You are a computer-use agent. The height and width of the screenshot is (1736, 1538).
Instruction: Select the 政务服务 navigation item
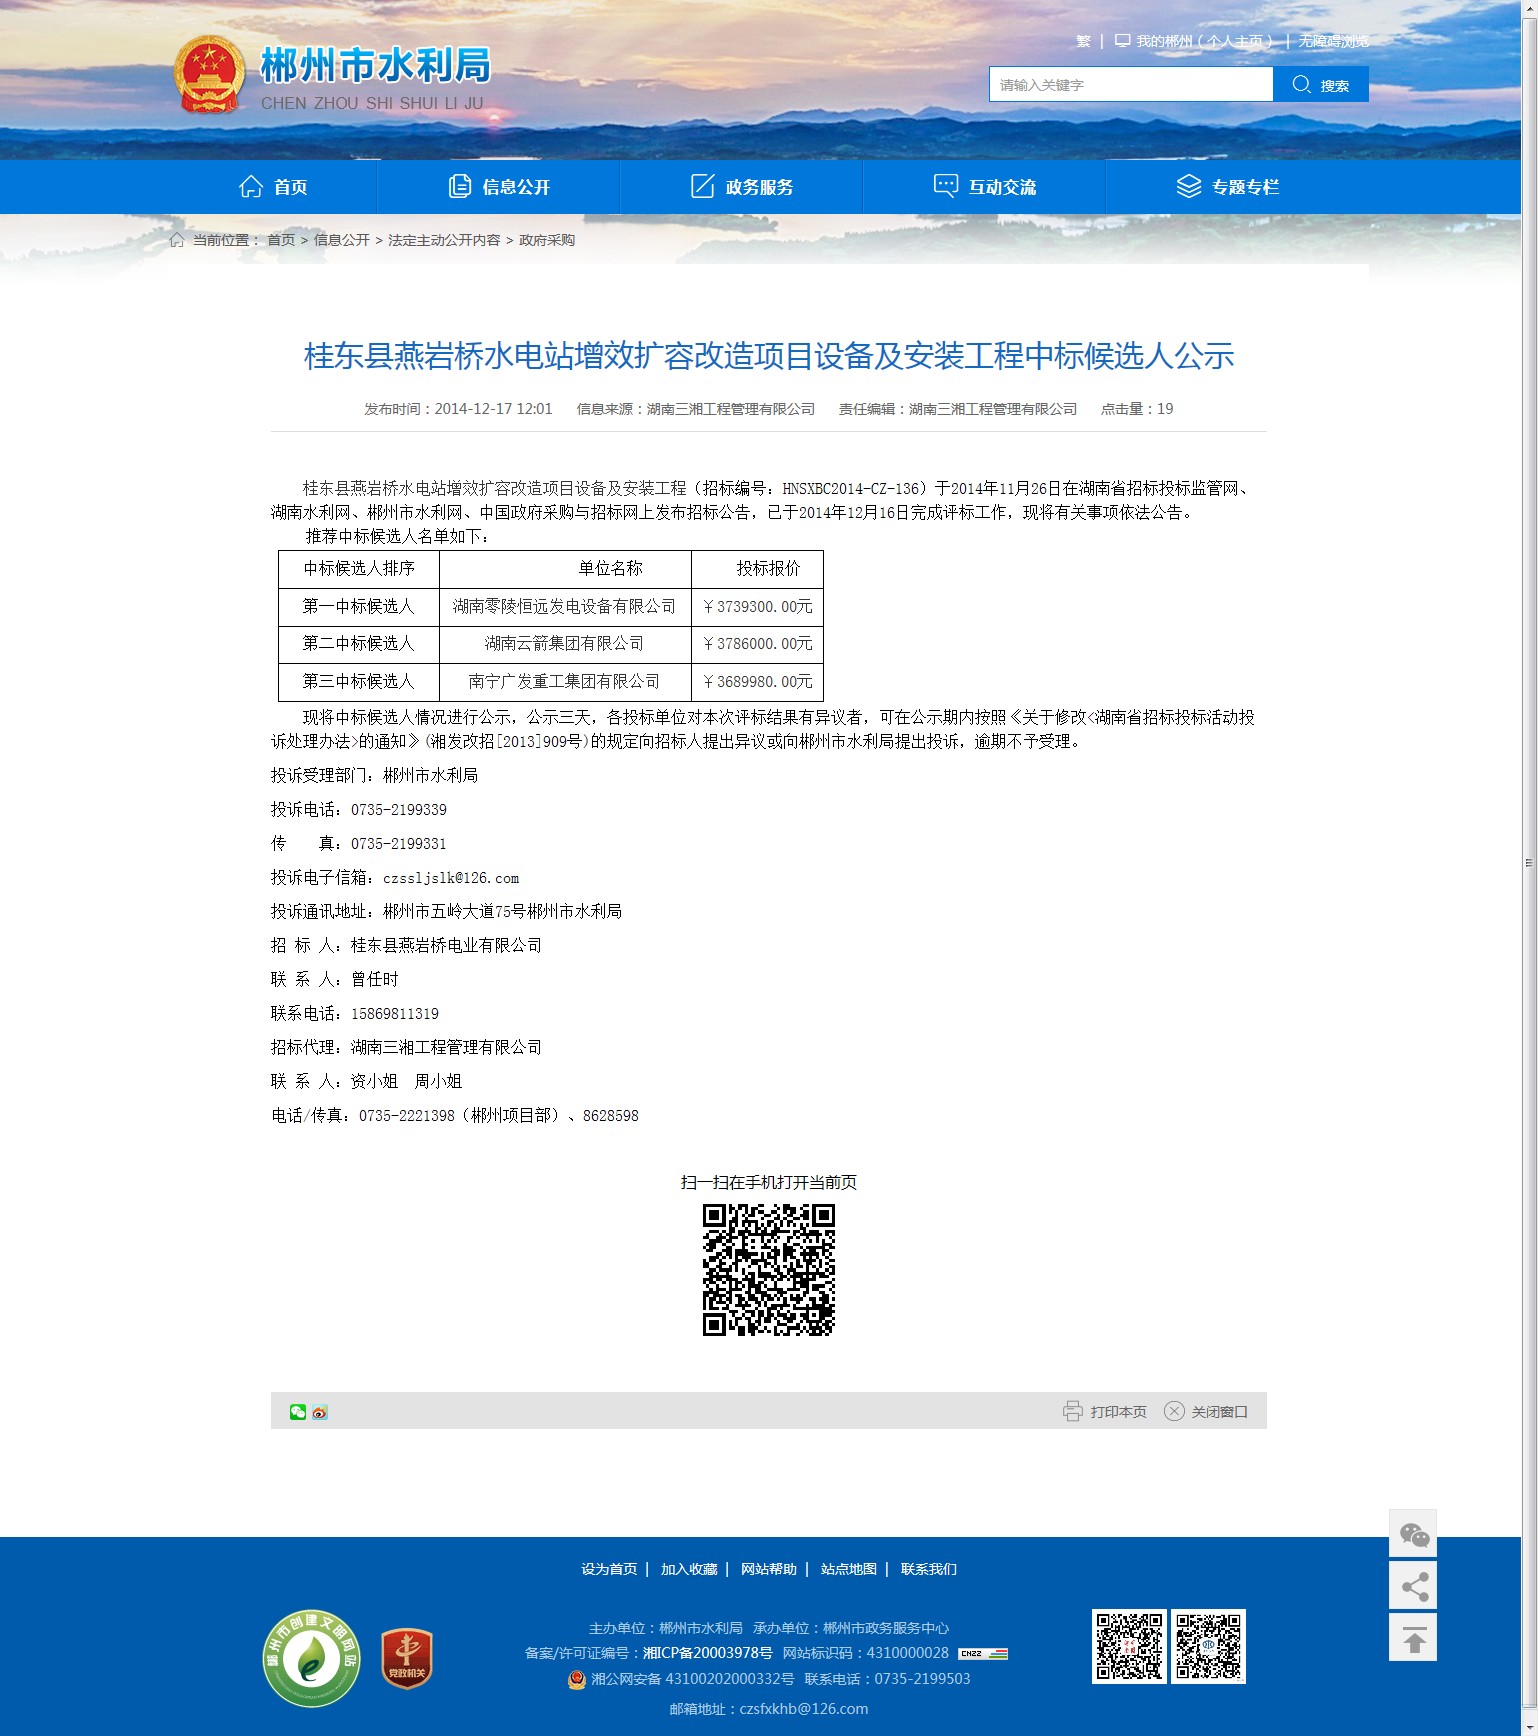coord(742,187)
